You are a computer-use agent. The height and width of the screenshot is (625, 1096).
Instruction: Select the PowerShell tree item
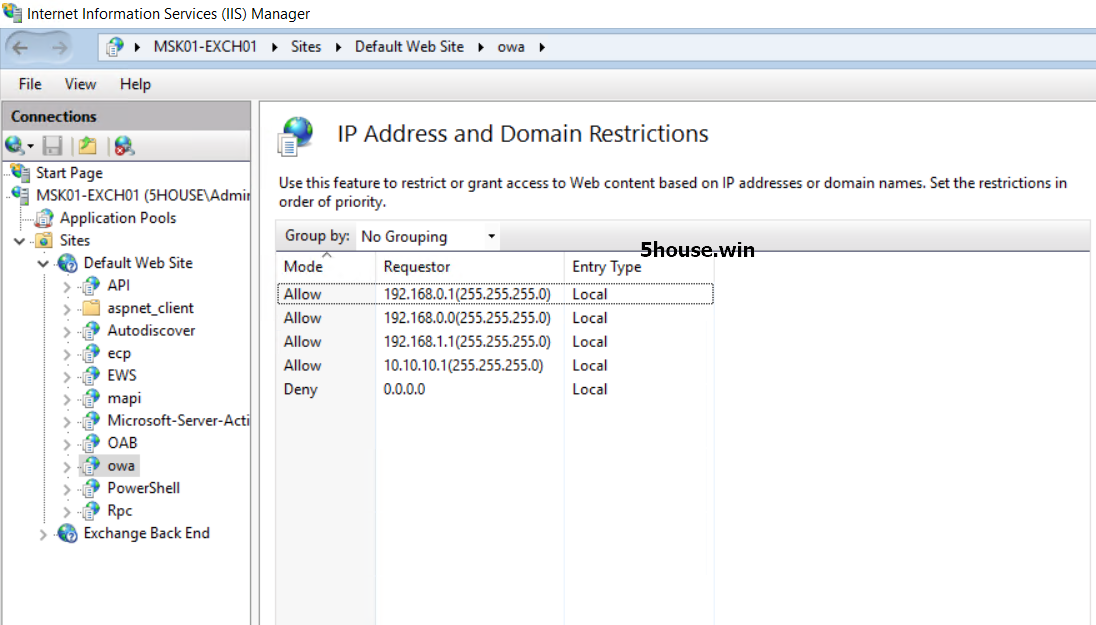143,488
